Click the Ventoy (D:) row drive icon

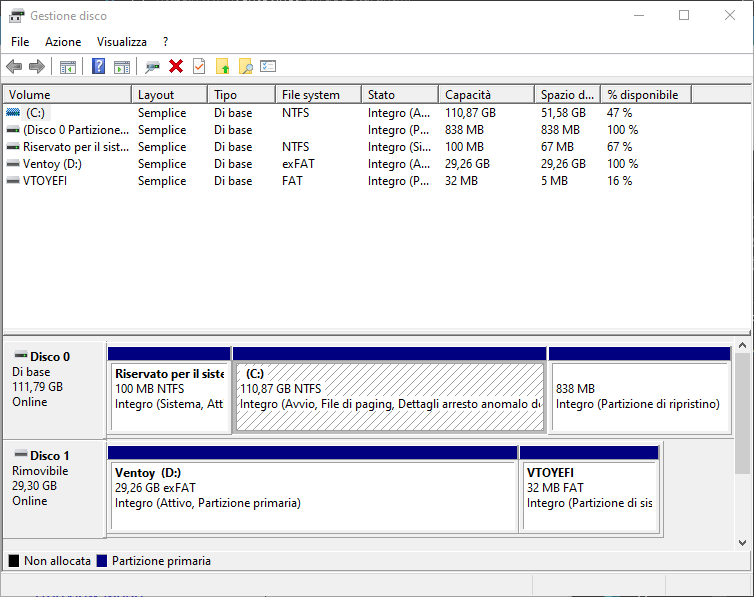[x=13, y=164]
